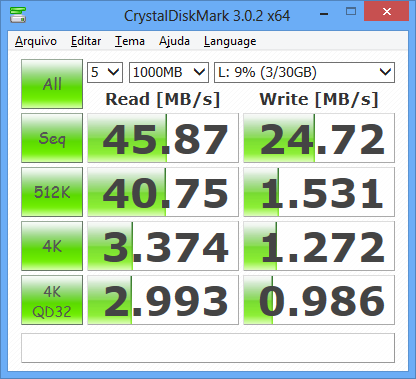Expand the test size dropdown showing 1000MB

coord(169,72)
